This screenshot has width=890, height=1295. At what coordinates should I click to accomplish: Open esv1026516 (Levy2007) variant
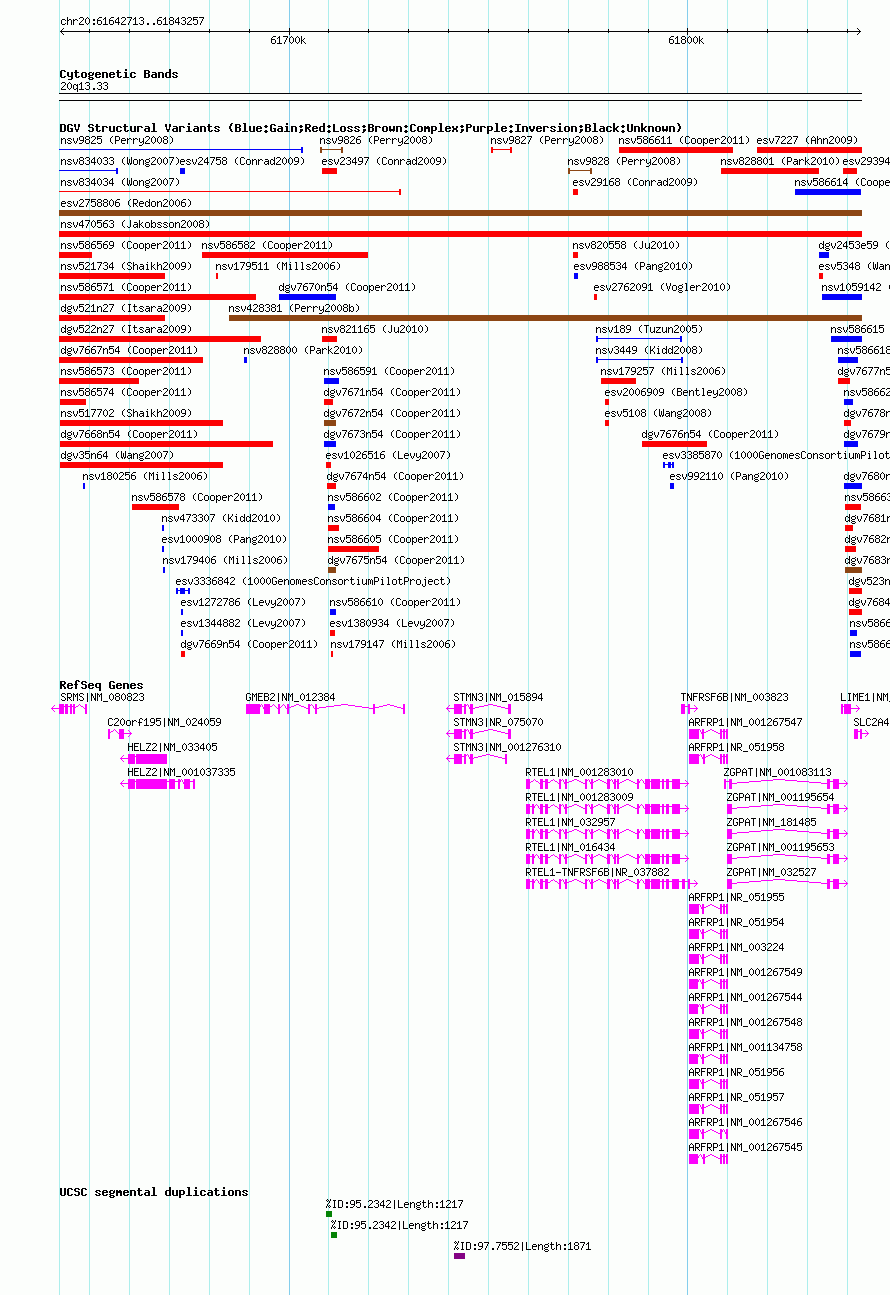coord(328,465)
